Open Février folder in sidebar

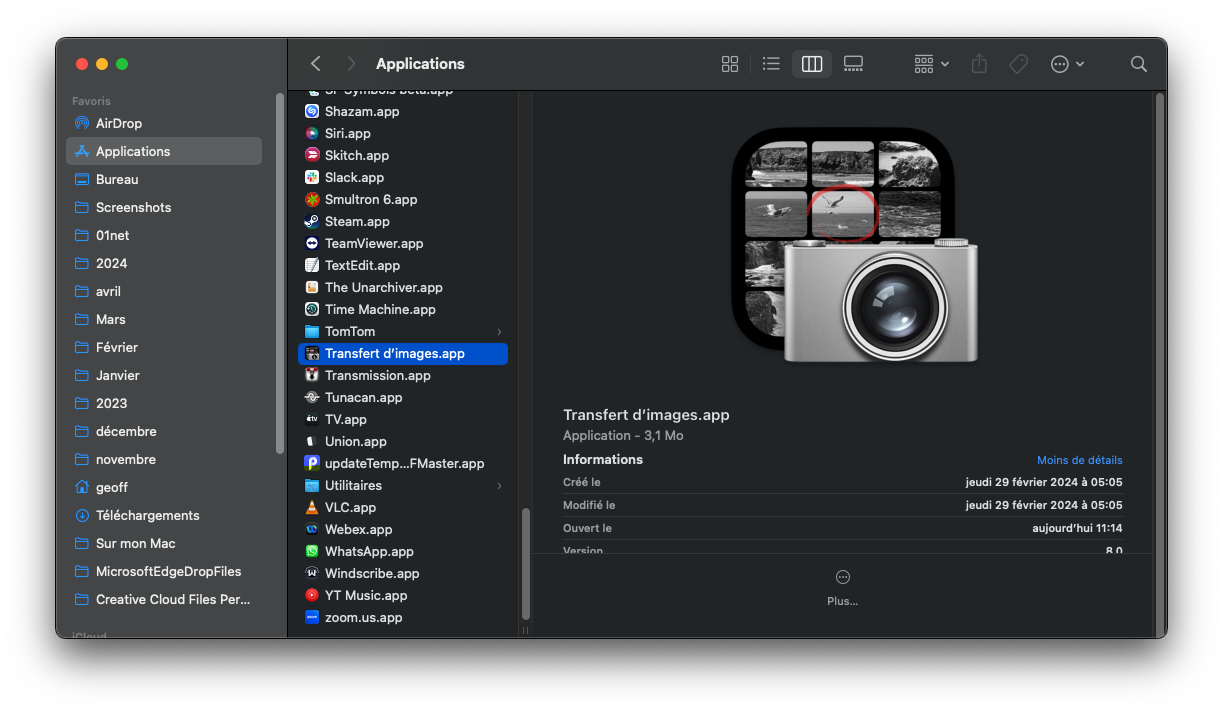click(164, 347)
